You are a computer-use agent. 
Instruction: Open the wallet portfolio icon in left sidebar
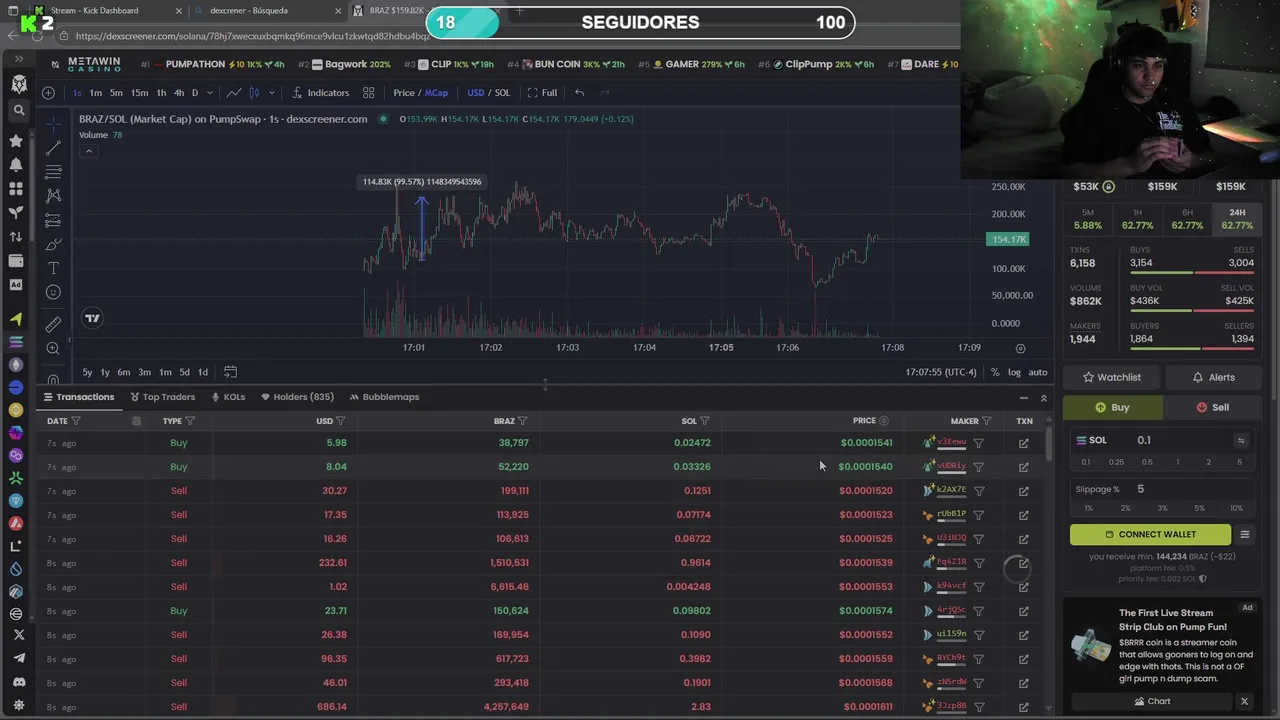point(16,260)
